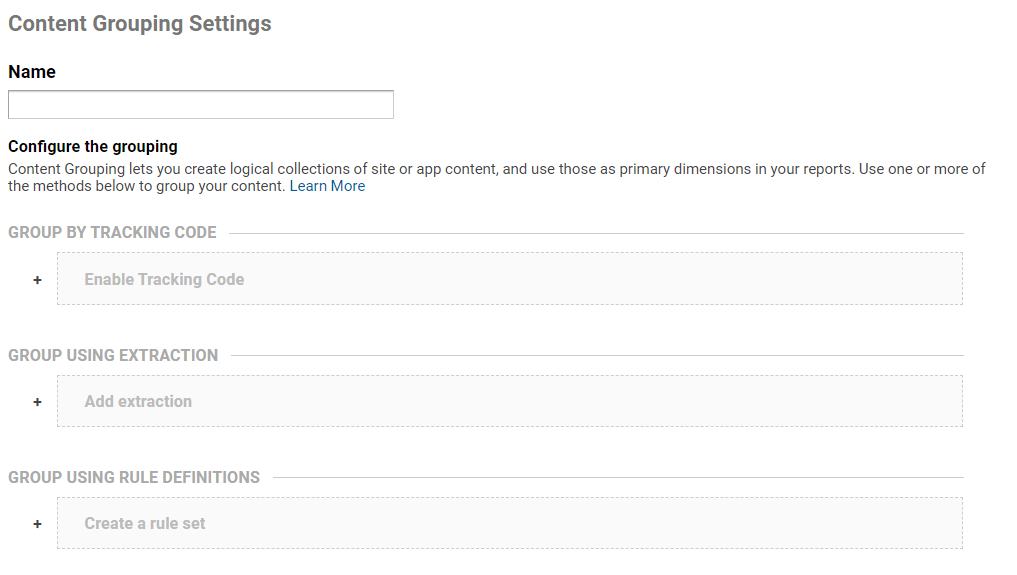Click the Content Grouping description paragraph

point(400,169)
